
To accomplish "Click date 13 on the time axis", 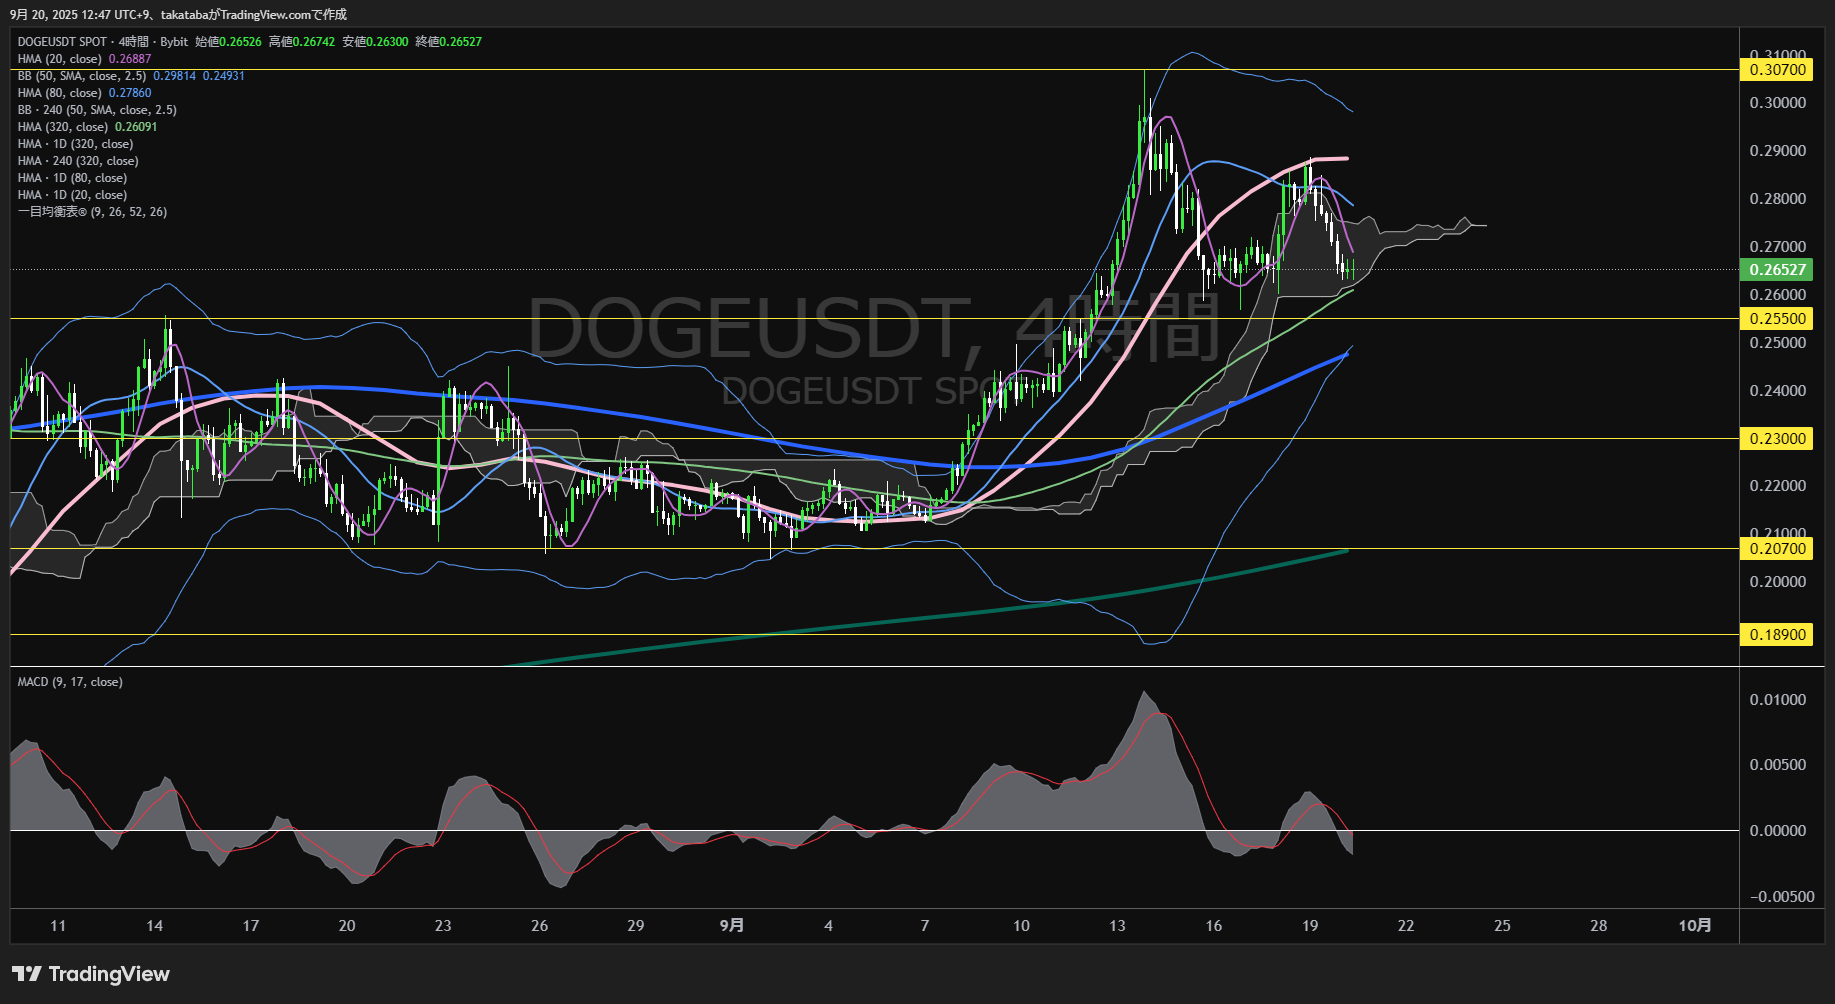I will tap(1117, 926).
